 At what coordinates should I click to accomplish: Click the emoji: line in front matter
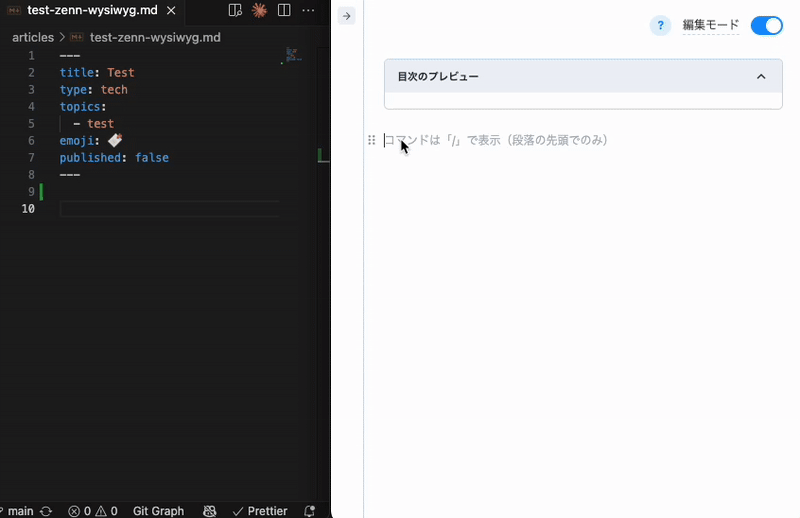click(x=91, y=140)
